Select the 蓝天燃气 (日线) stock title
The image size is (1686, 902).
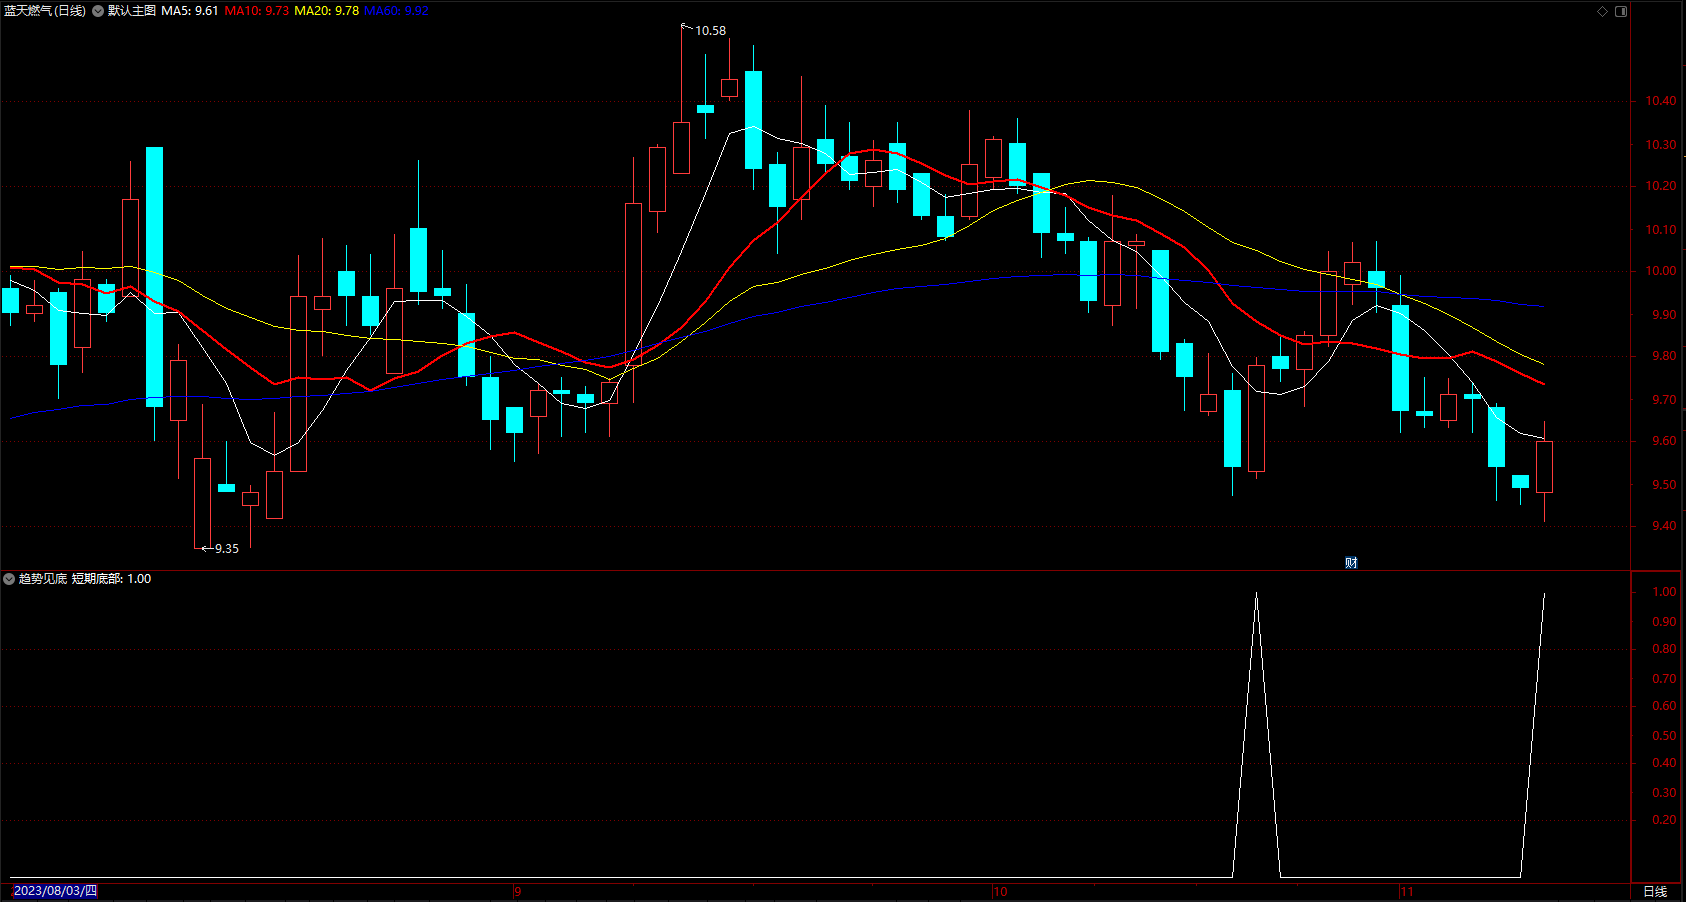tap(45, 11)
